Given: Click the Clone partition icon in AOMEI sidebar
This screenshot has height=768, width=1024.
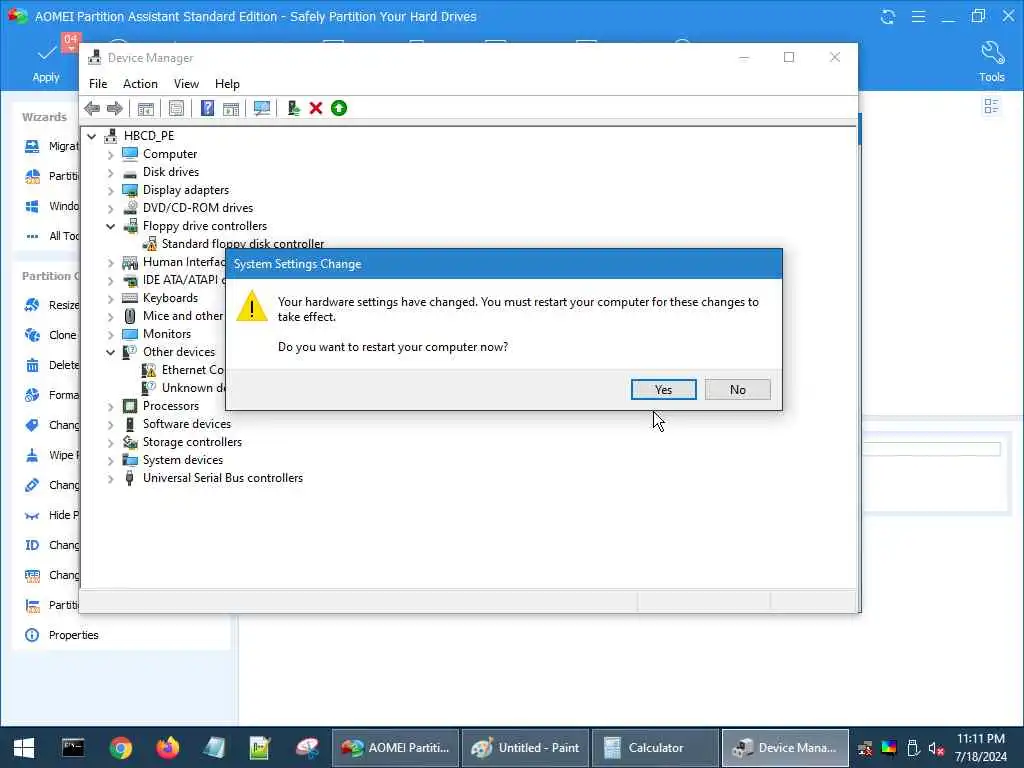Looking at the screenshot, I should pos(32,335).
